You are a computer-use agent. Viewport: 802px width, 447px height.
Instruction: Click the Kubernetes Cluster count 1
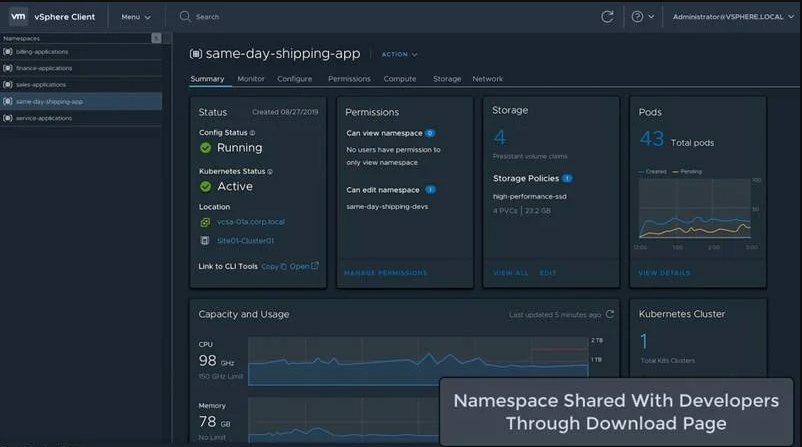point(644,341)
